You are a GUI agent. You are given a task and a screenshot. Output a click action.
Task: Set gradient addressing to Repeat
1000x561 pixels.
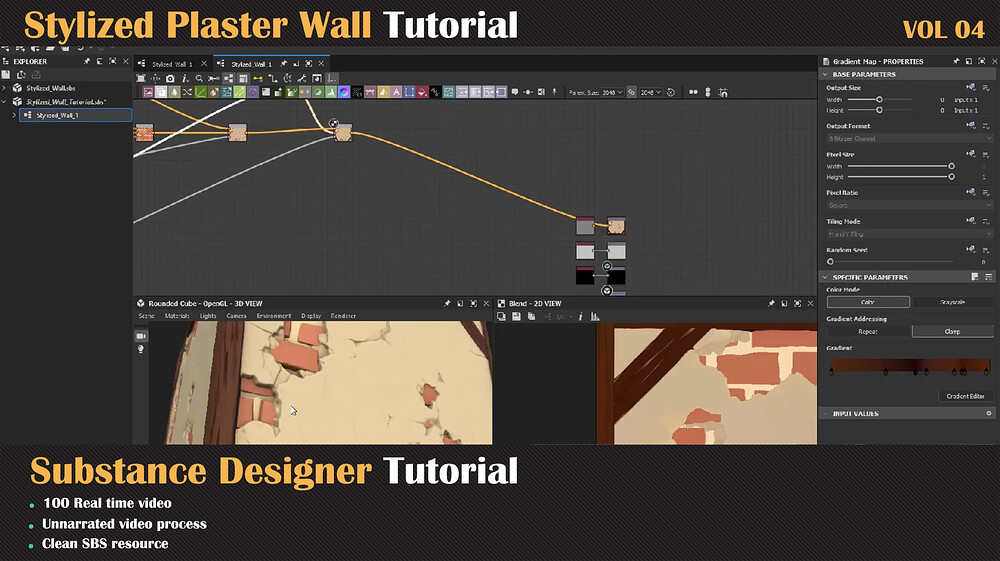(x=868, y=332)
